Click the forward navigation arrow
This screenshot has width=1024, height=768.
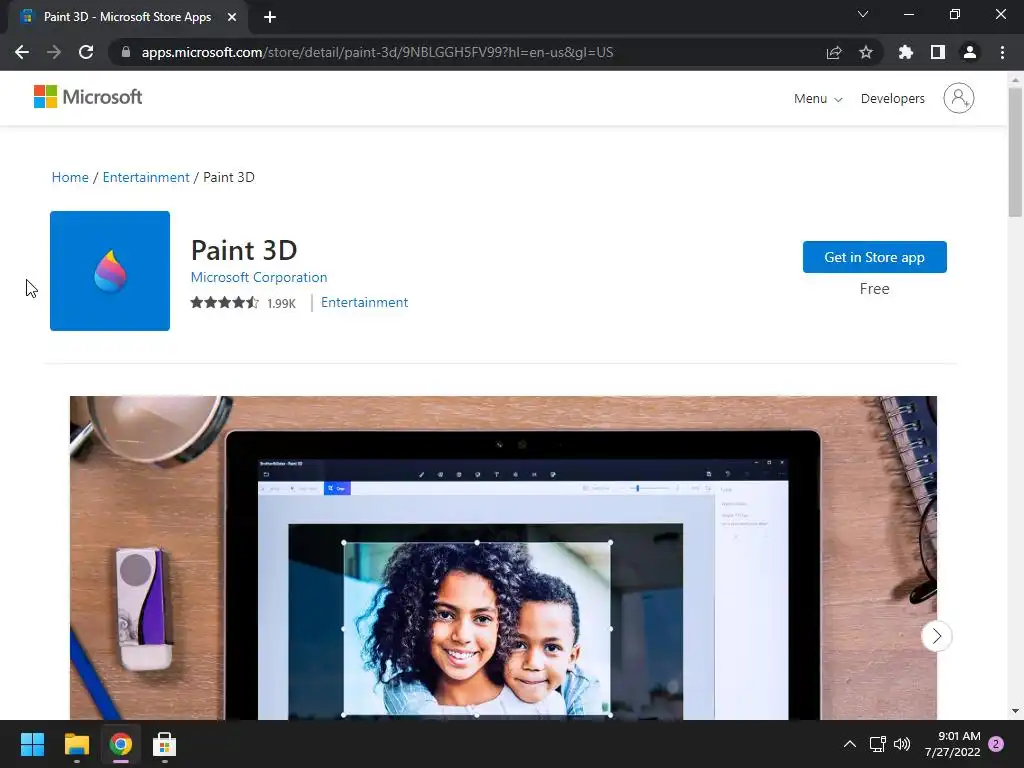click(54, 52)
